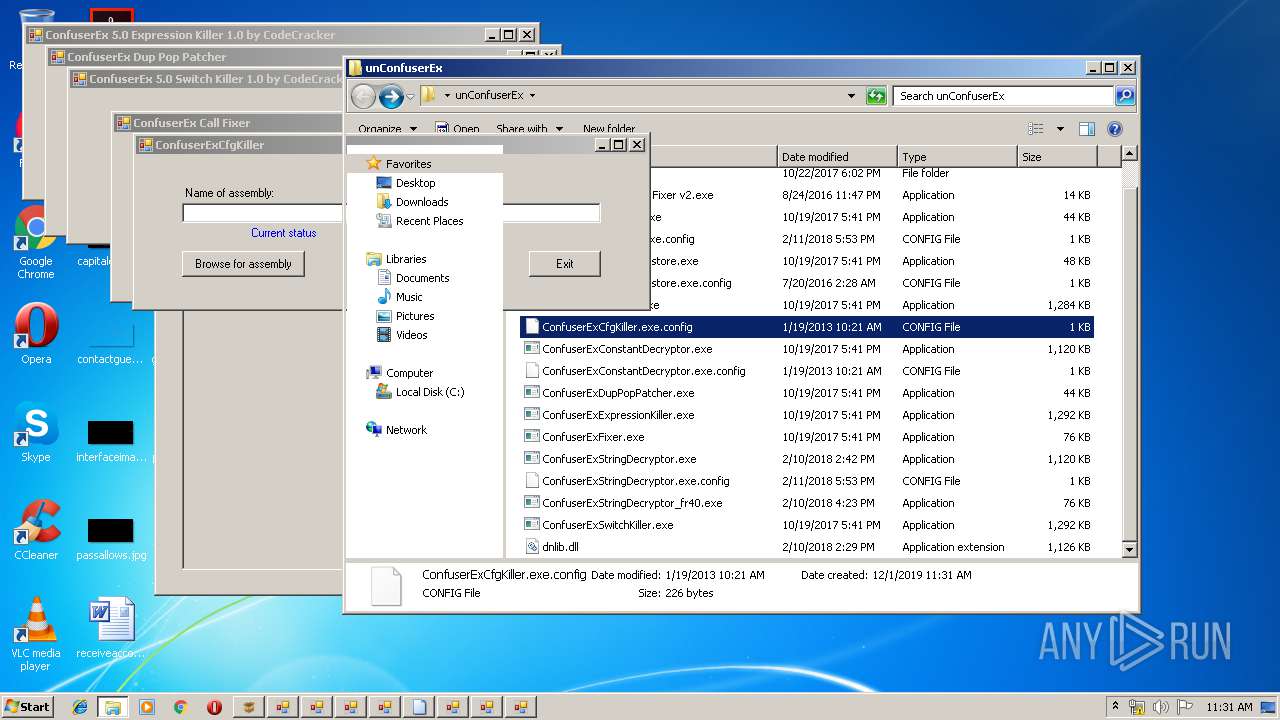The width and height of the screenshot is (1280, 720).
Task: Select the ConfuserExFixer.exe file icon
Action: click(532, 437)
